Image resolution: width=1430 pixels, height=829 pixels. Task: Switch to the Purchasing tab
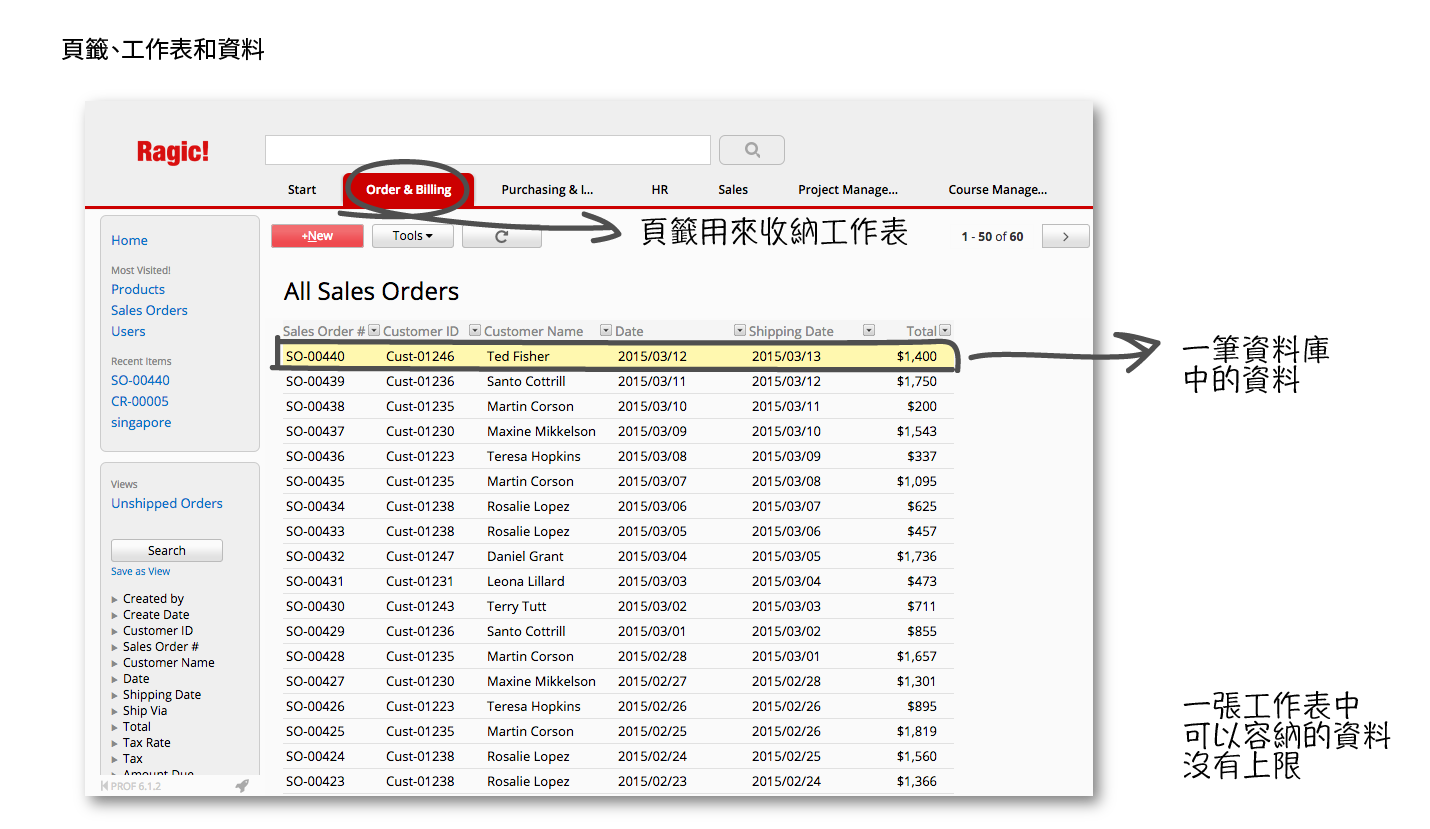point(547,190)
